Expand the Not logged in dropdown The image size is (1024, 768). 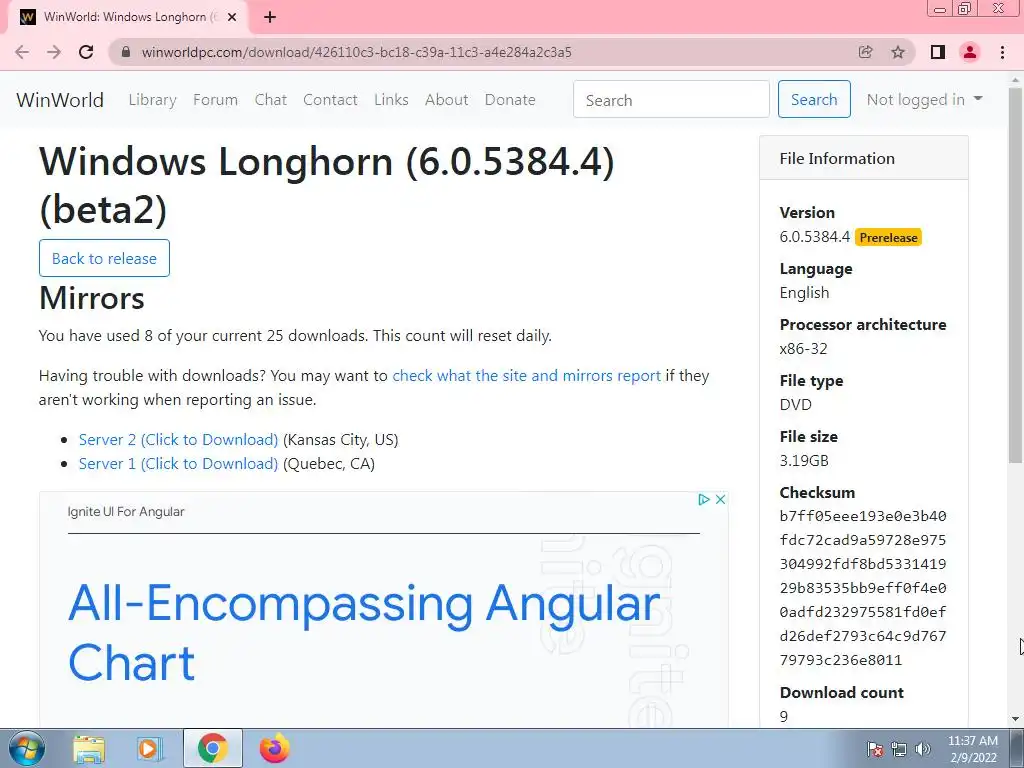pos(924,99)
